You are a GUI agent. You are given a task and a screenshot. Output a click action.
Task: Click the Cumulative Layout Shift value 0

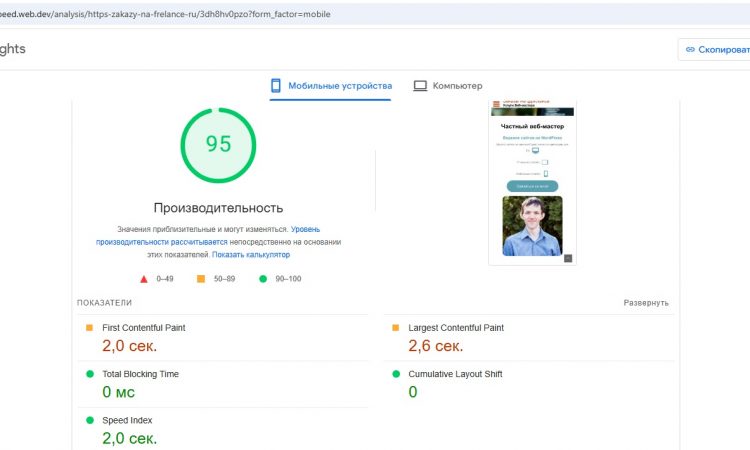point(413,392)
